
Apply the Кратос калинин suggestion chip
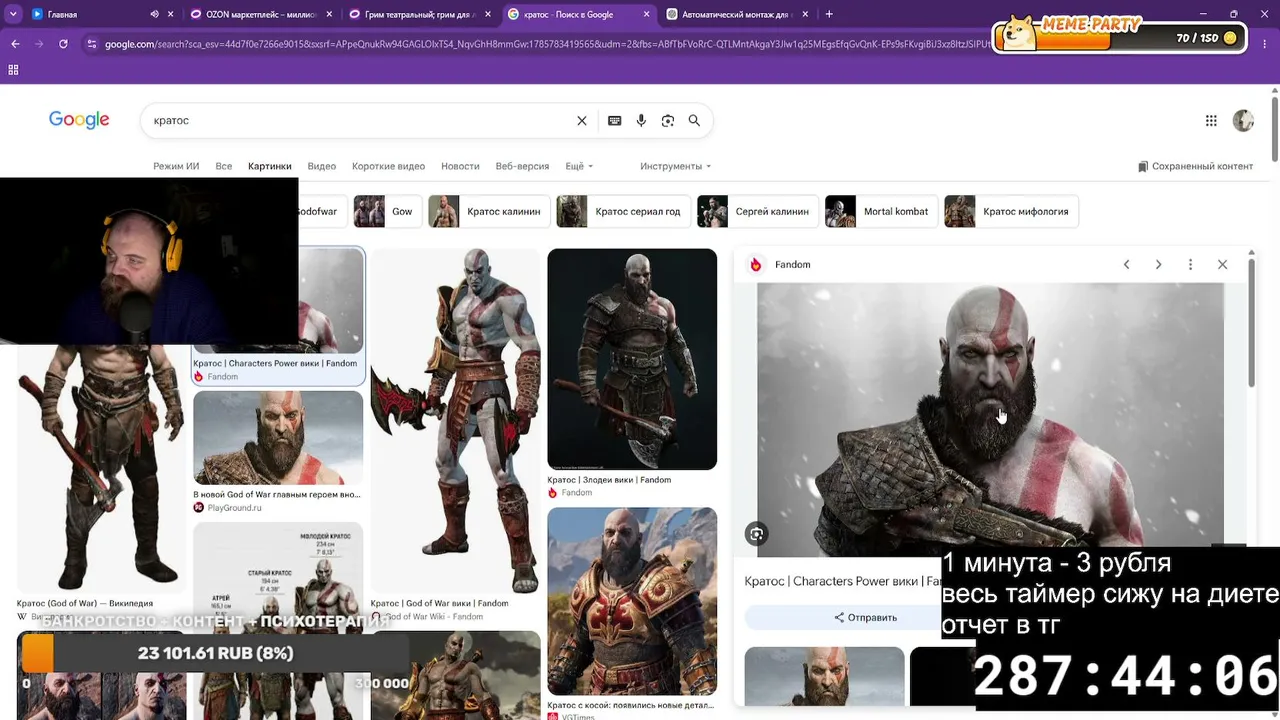coord(489,212)
